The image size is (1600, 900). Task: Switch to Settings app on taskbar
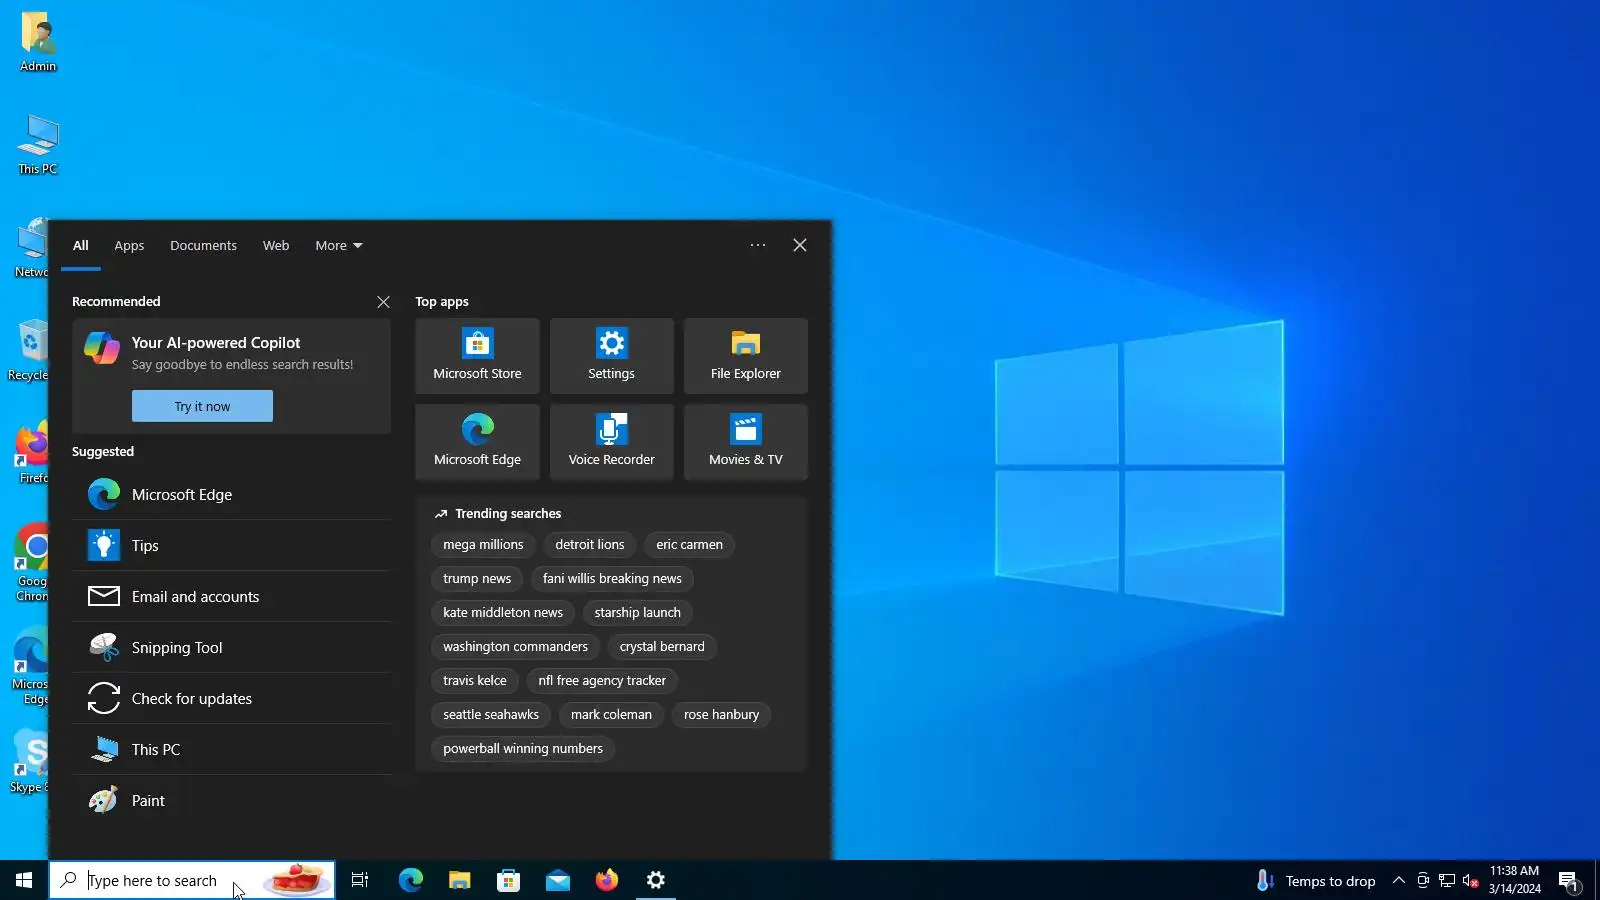point(655,880)
